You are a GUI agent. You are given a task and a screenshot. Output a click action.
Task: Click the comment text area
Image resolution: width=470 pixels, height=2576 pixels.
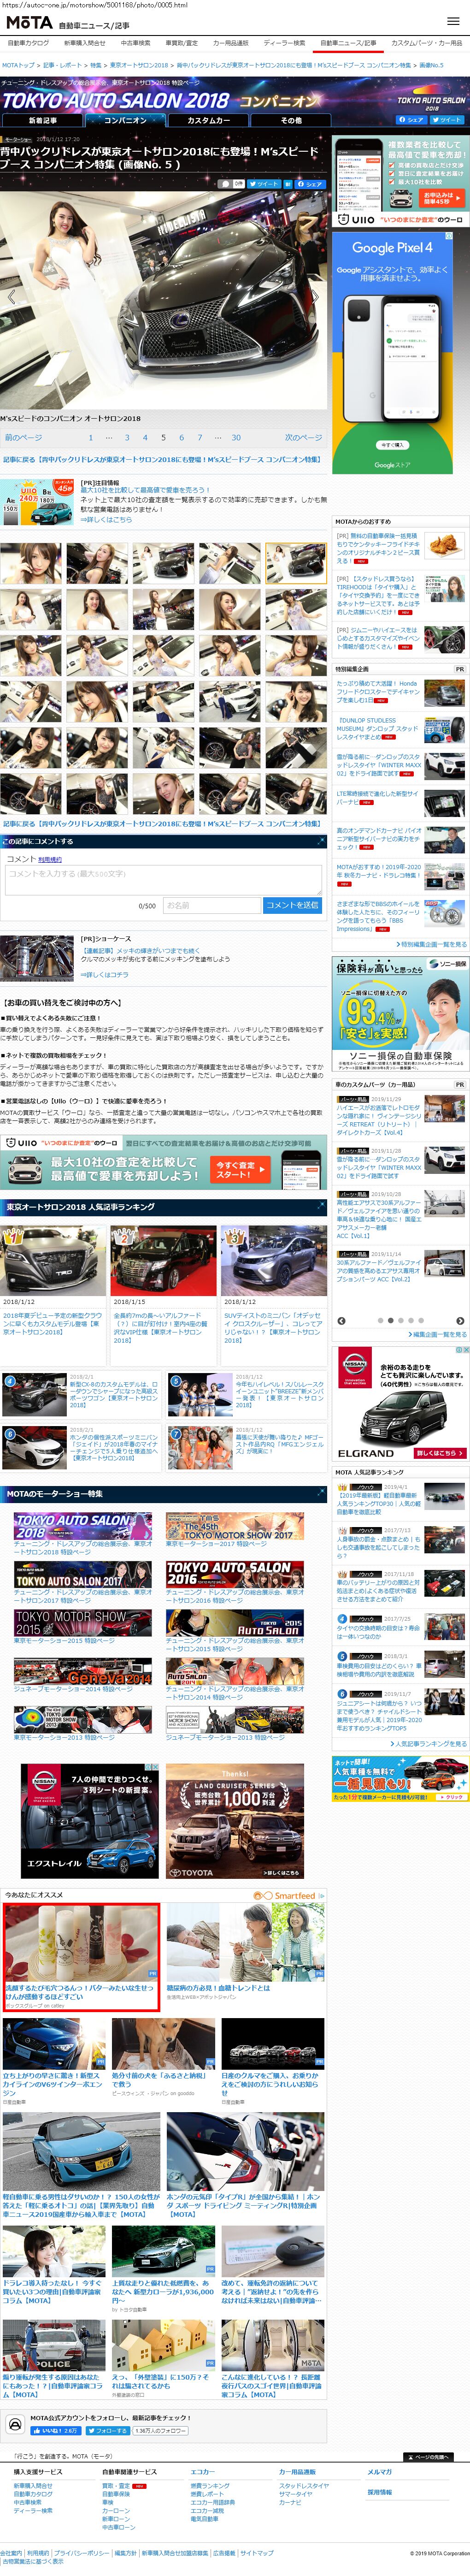point(163,878)
